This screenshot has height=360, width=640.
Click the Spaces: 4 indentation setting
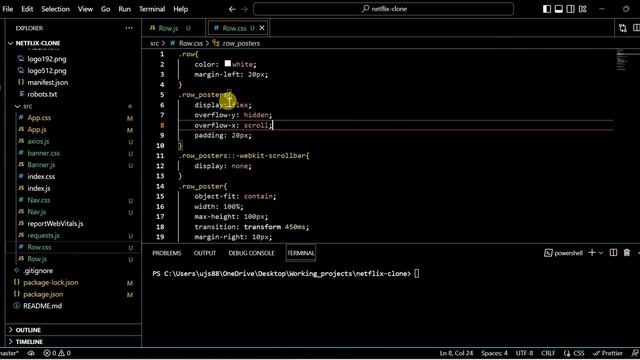[494, 353]
